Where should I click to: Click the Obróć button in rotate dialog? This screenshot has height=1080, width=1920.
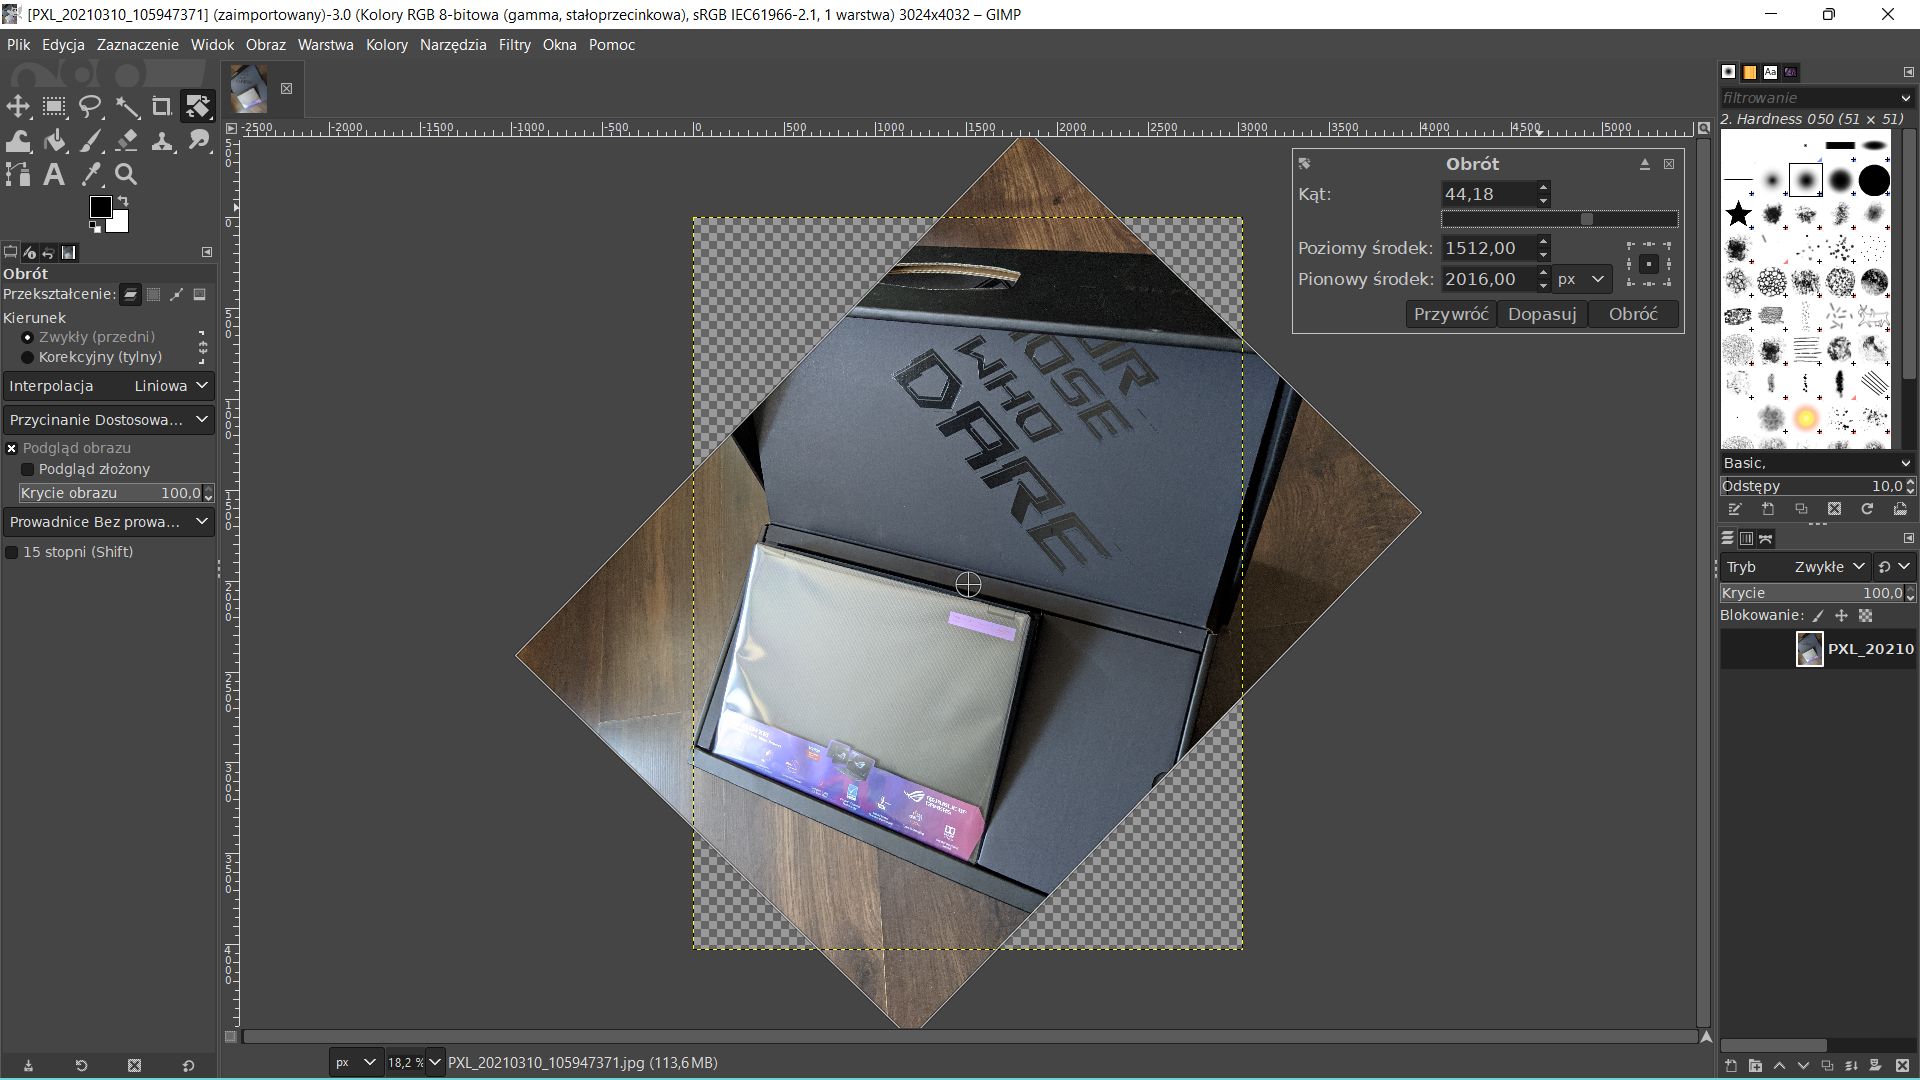(1633, 314)
